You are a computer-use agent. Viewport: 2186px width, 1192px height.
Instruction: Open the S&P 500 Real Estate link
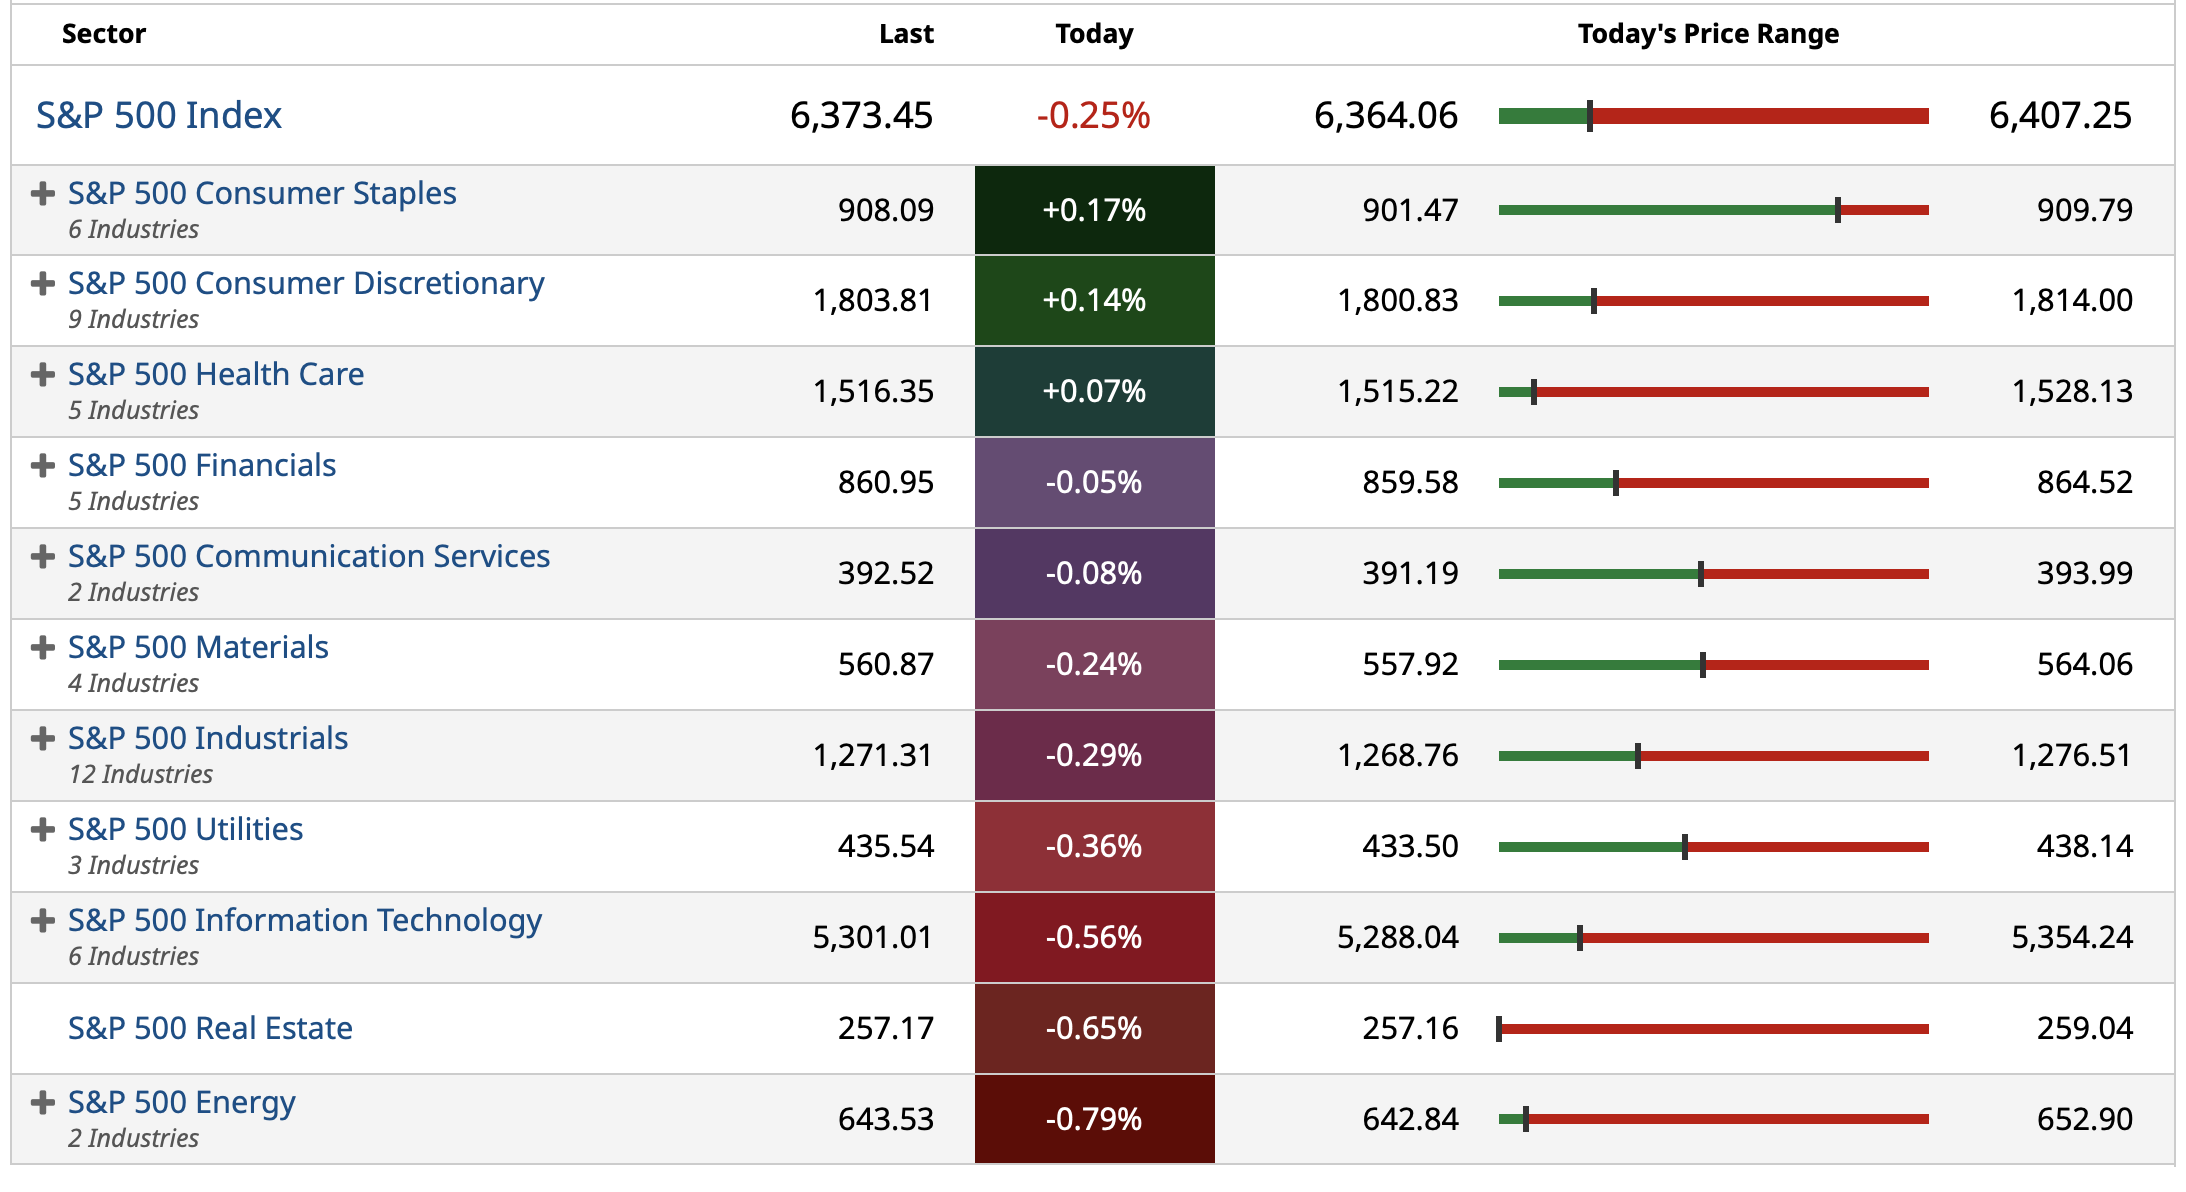pos(210,1028)
